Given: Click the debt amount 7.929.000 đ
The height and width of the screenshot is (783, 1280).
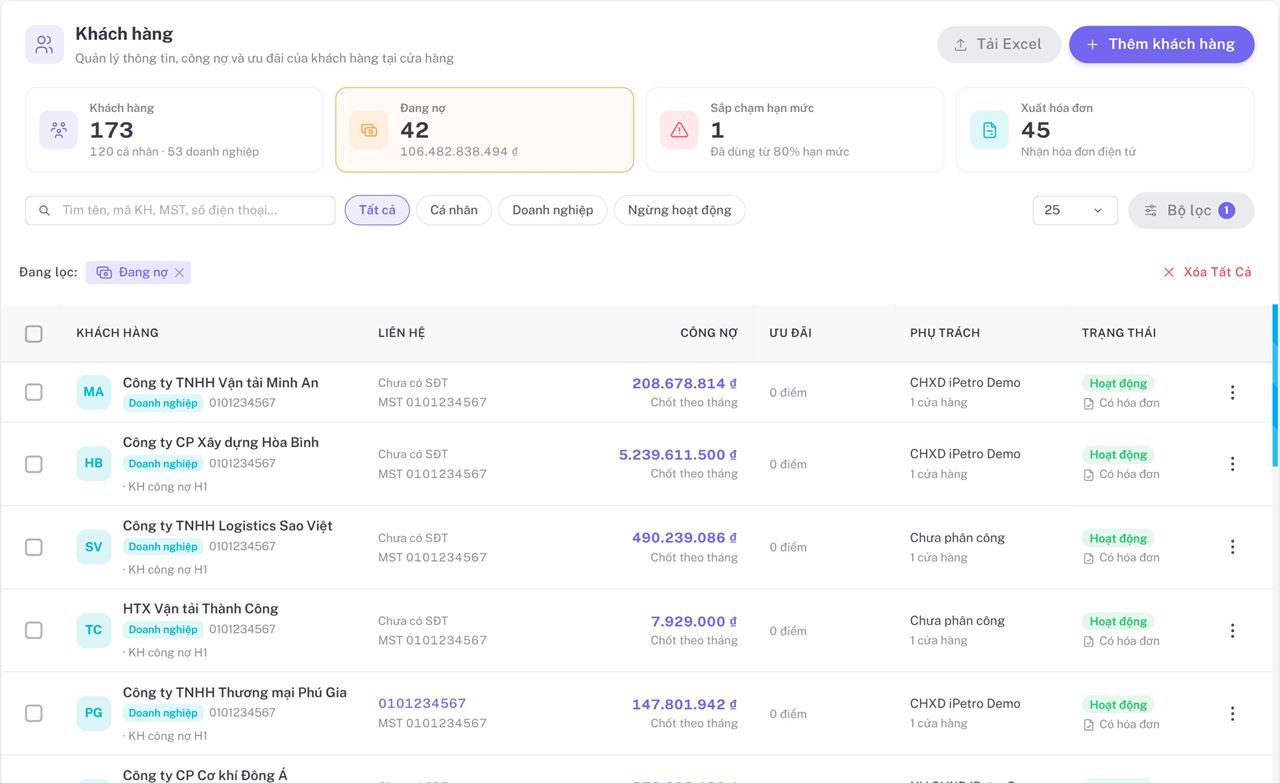Looking at the screenshot, I should 694,621.
